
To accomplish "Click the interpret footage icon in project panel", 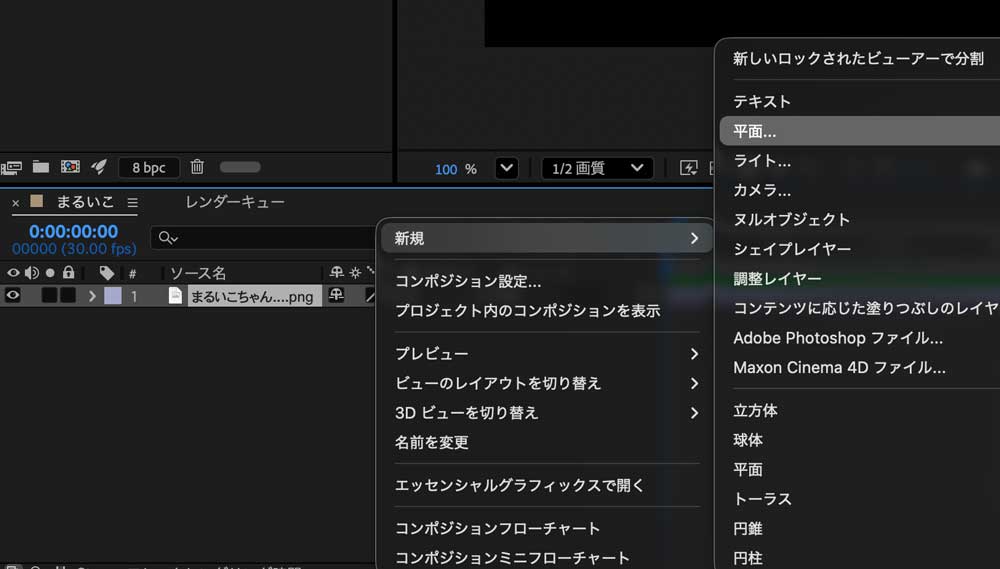I will click(x=11, y=168).
